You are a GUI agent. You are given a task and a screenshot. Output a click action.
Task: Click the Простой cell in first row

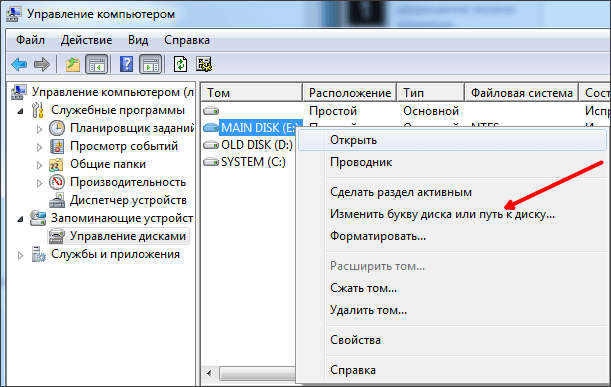coord(333,111)
